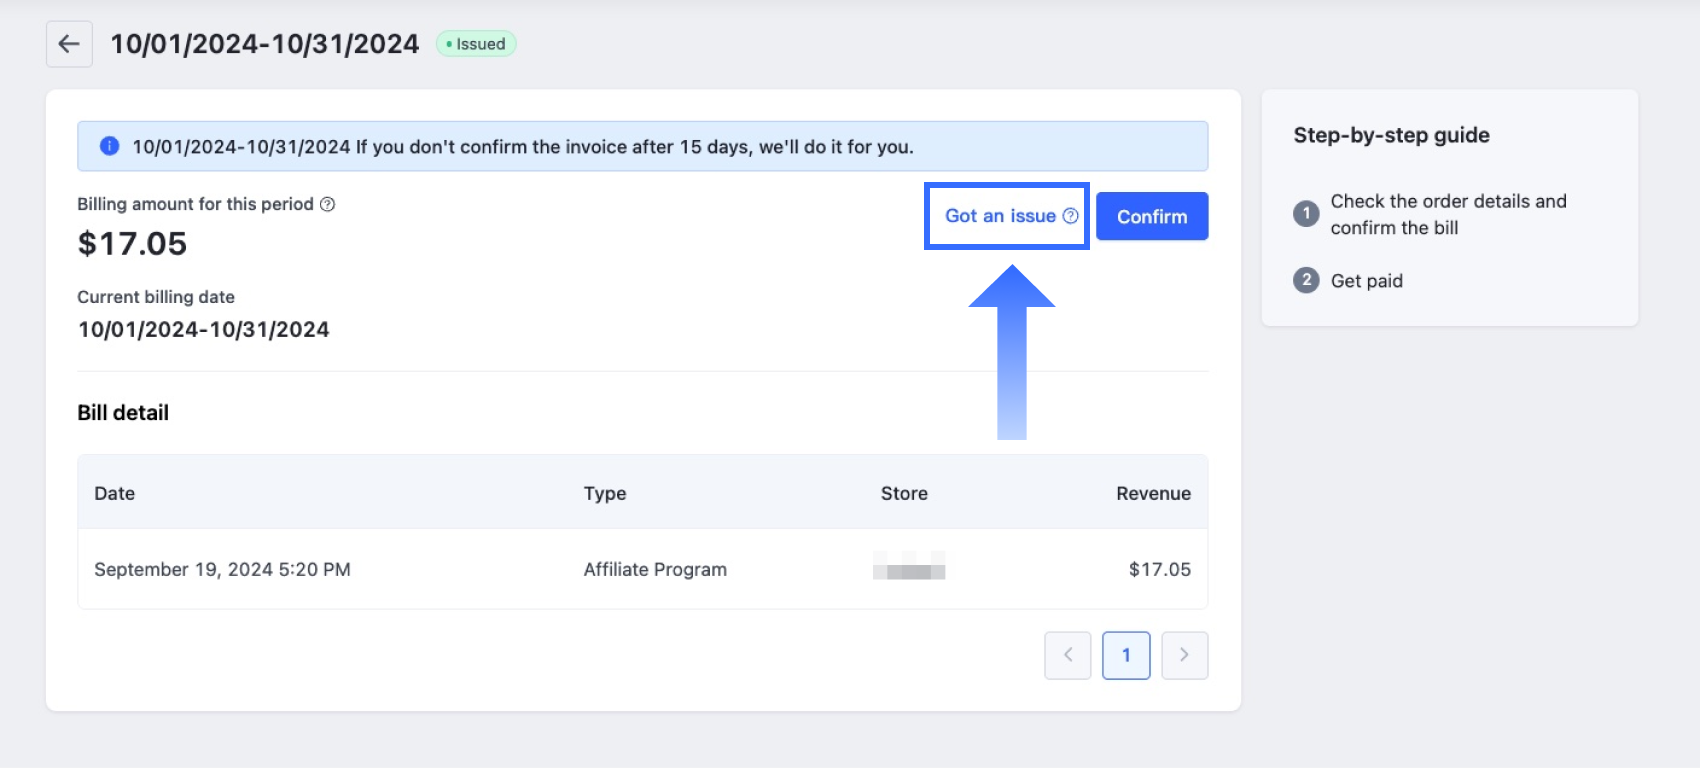The height and width of the screenshot is (768, 1700).
Task: Click the Date column header
Action: pos(114,493)
